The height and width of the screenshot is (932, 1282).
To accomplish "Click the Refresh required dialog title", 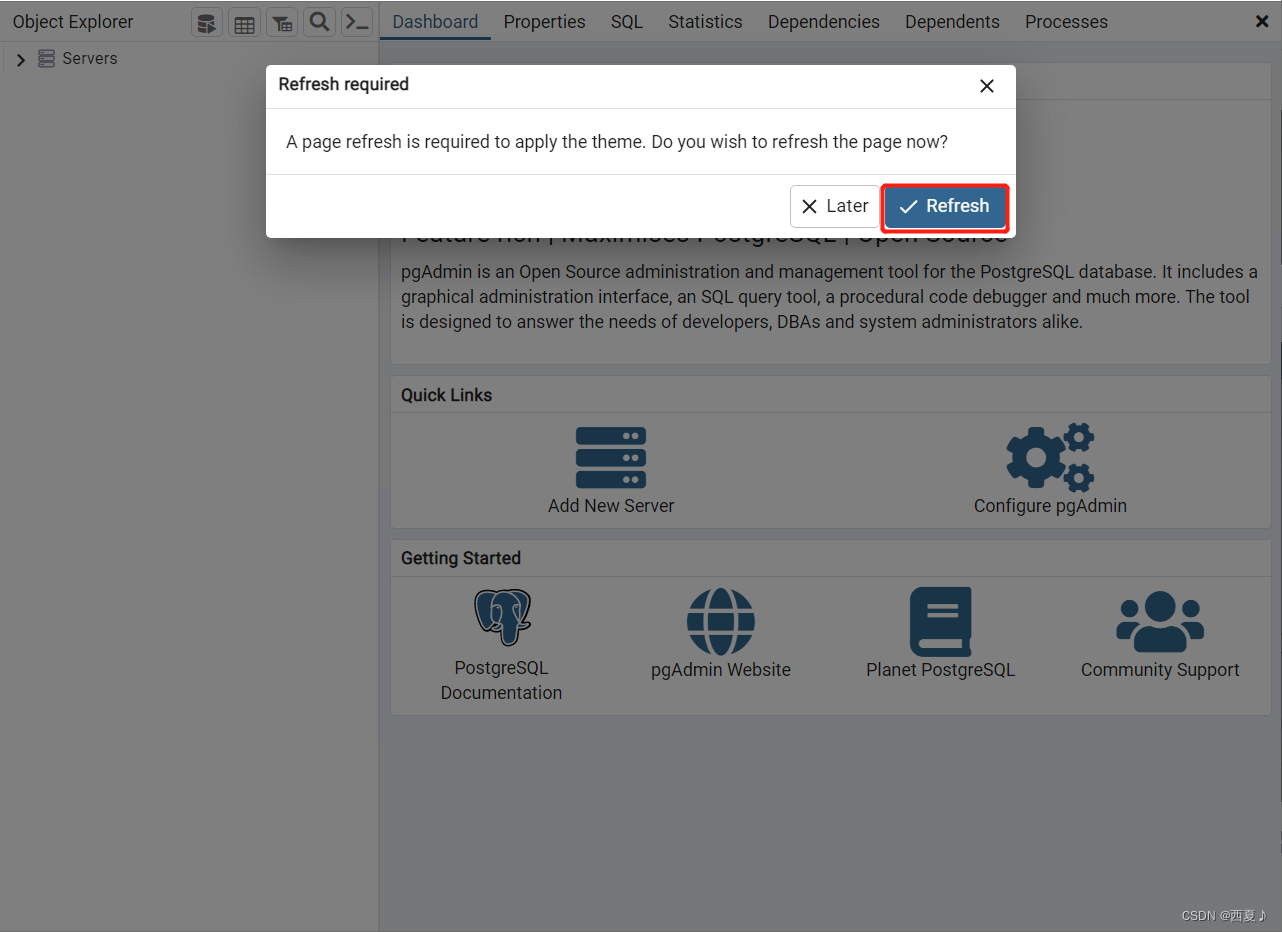I will pos(344,85).
